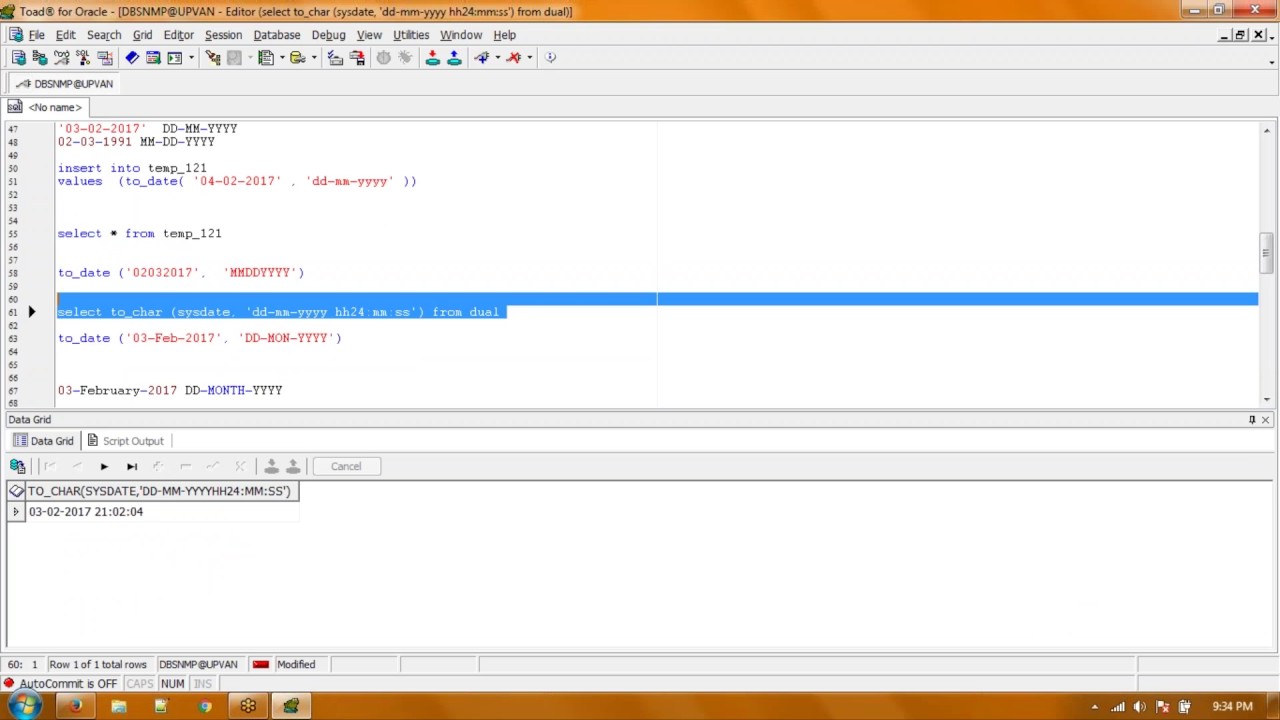Image resolution: width=1280 pixels, height=720 pixels.
Task: Click the DBSNMP@UPVAN status bar entry
Action: [198, 665]
